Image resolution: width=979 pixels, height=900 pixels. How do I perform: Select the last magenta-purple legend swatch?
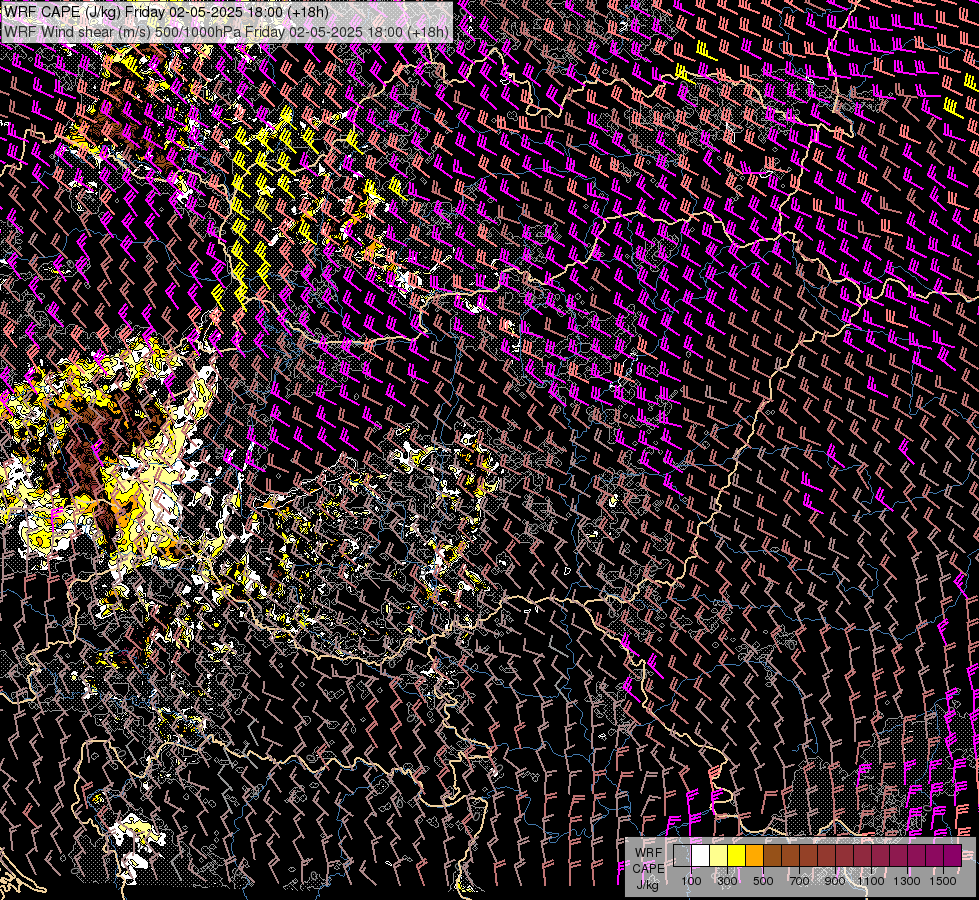[953, 856]
